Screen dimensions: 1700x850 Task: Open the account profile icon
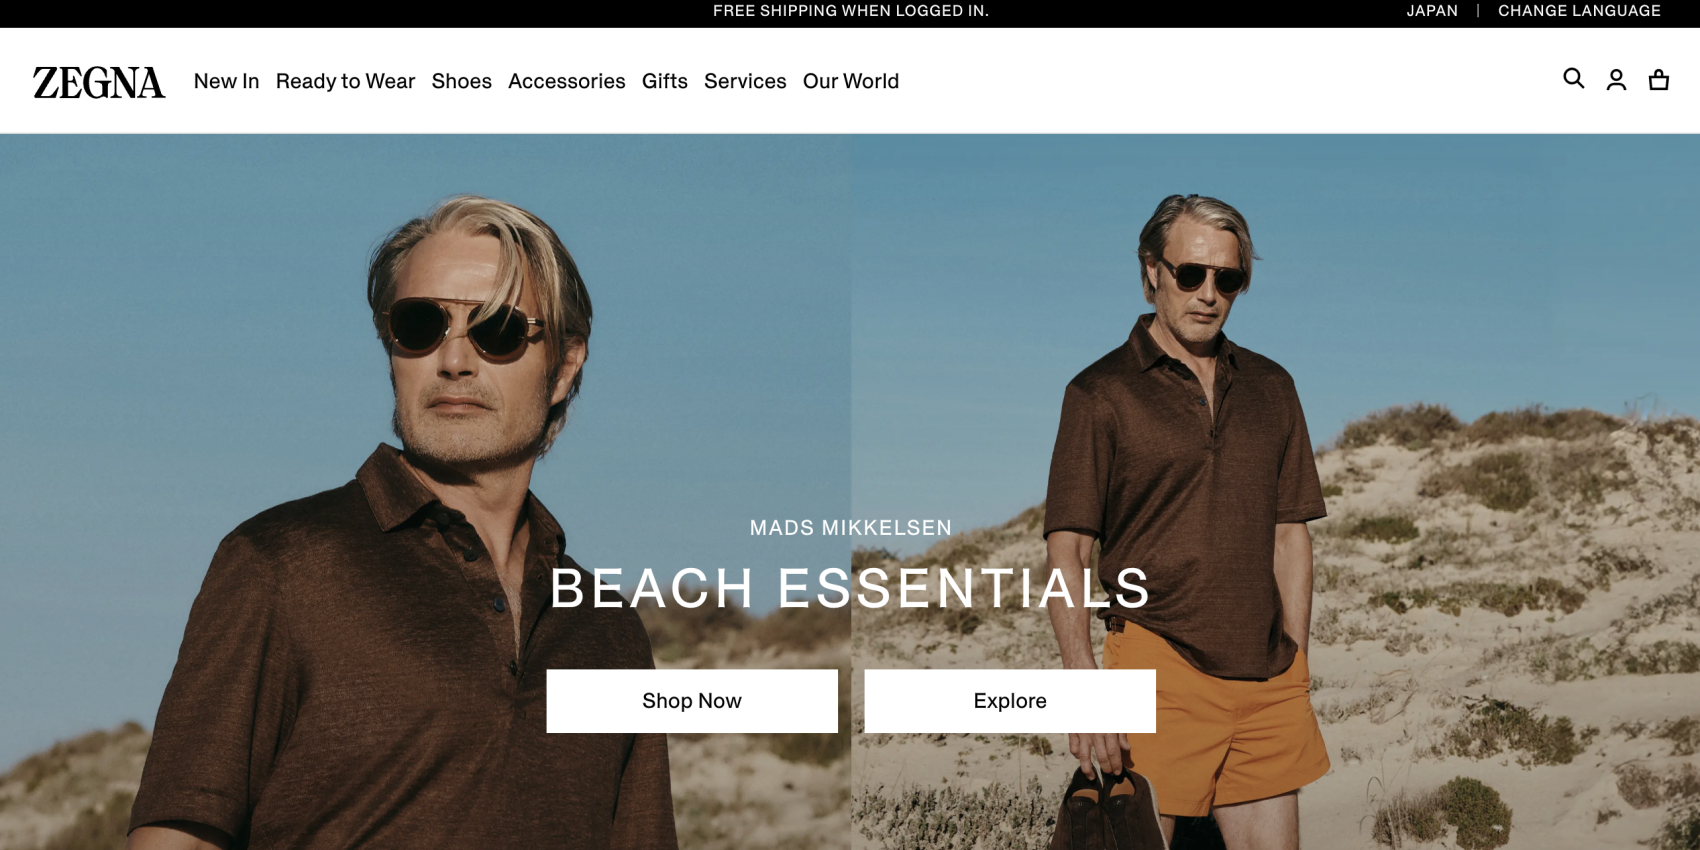pos(1616,80)
